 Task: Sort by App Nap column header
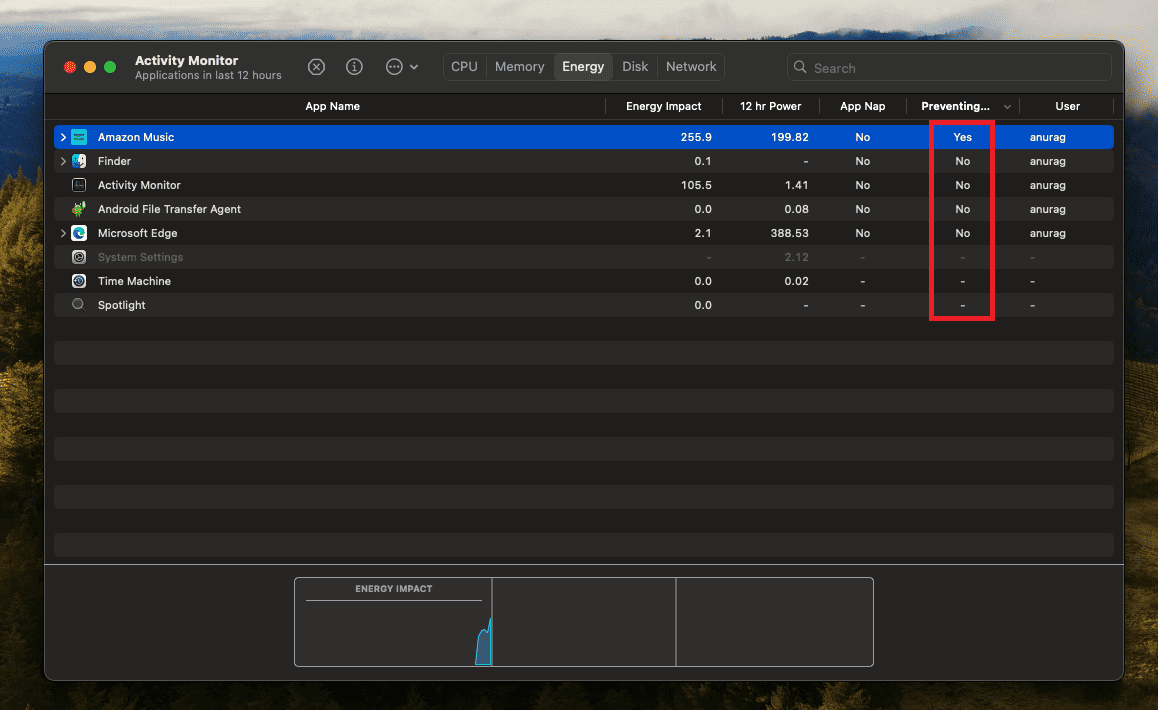coord(863,106)
